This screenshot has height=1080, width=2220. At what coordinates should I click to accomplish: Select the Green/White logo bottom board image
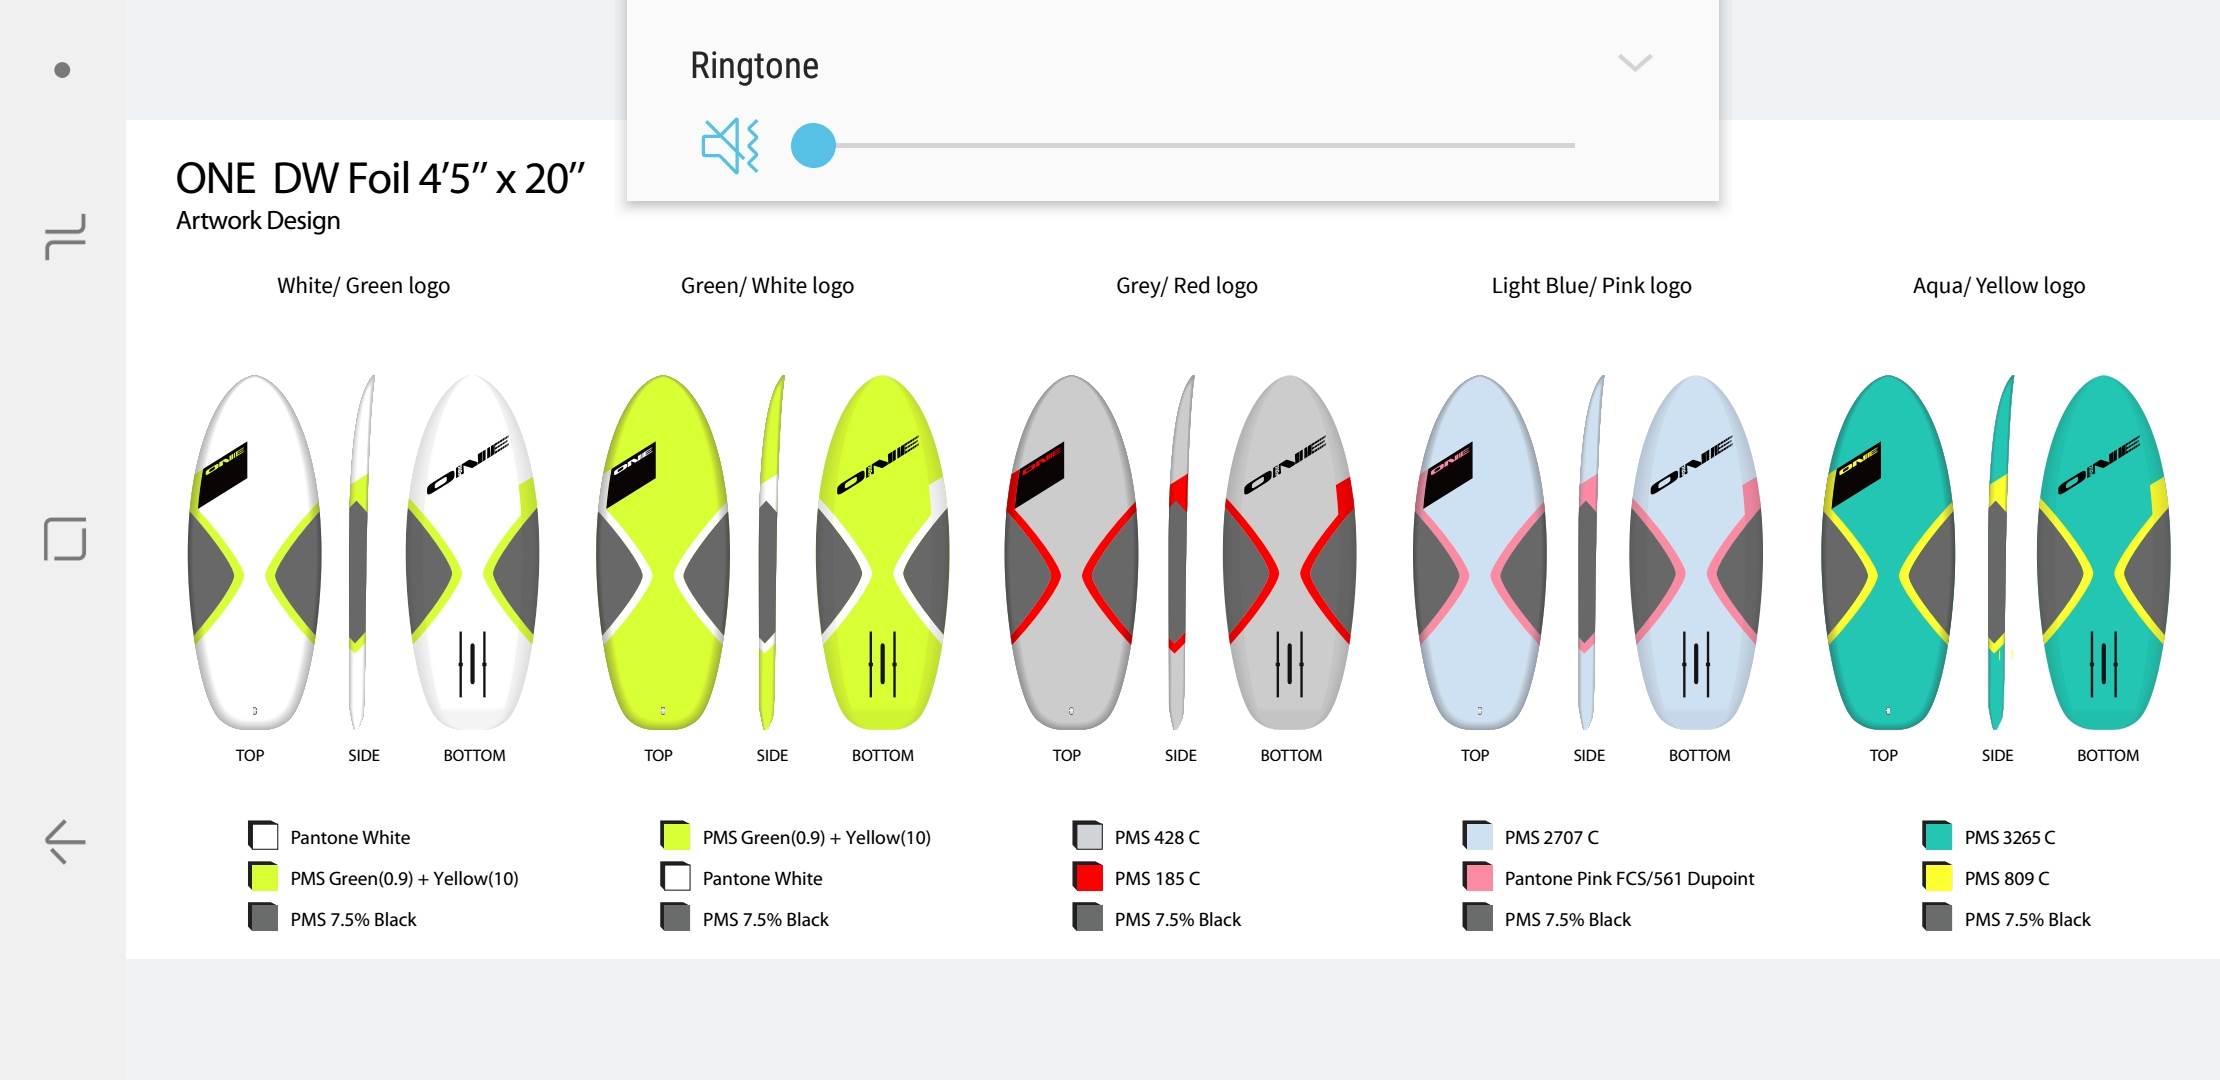(882, 552)
